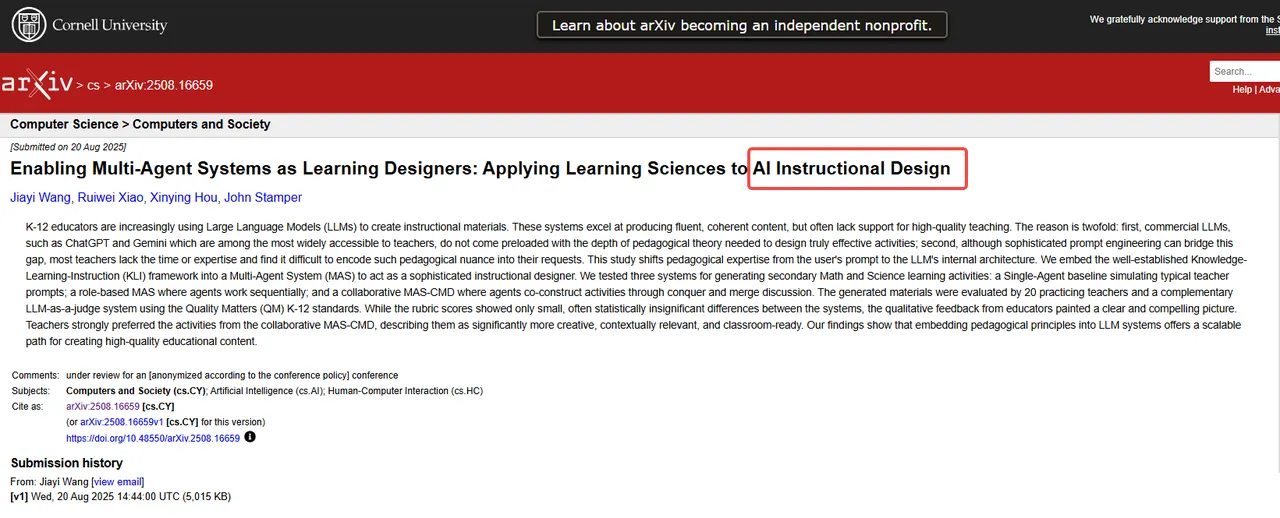Open the arXiv home logo
Viewport: 1280px width, 518px height.
(x=36, y=85)
